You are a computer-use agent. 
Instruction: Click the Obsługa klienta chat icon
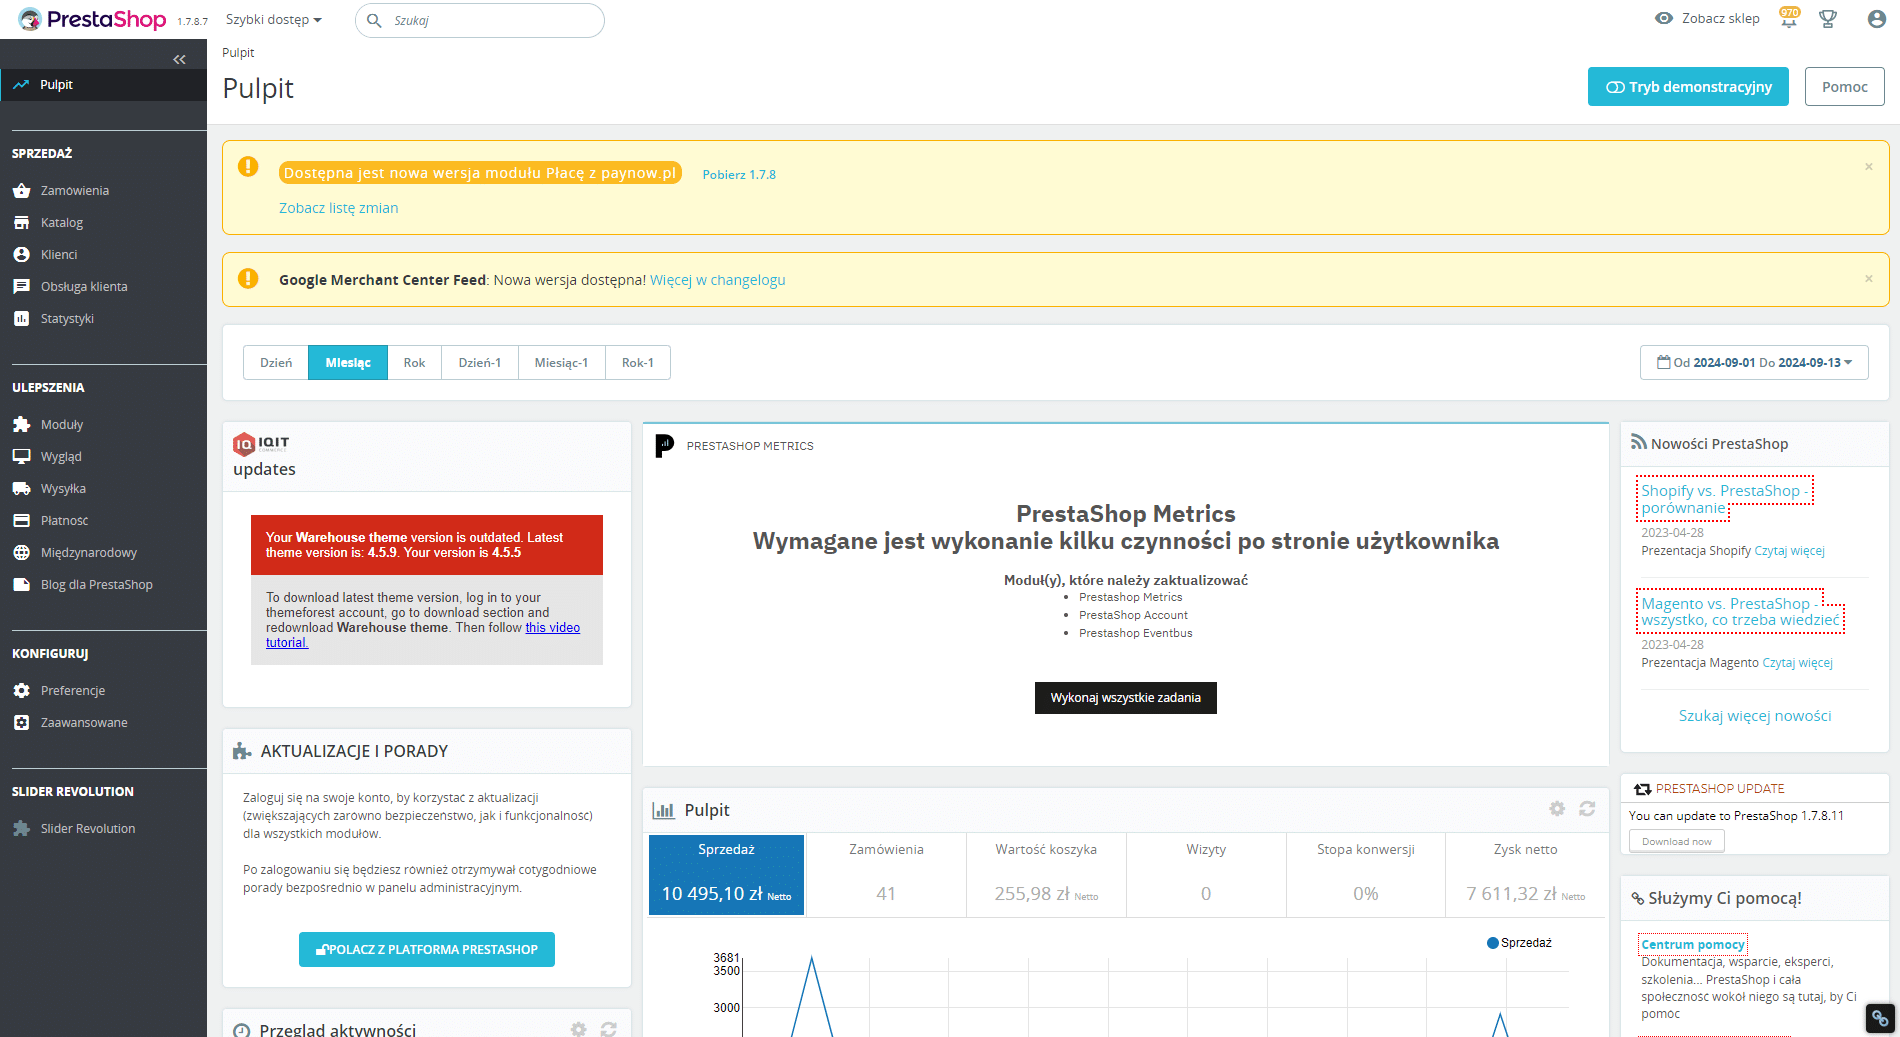(22, 287)
